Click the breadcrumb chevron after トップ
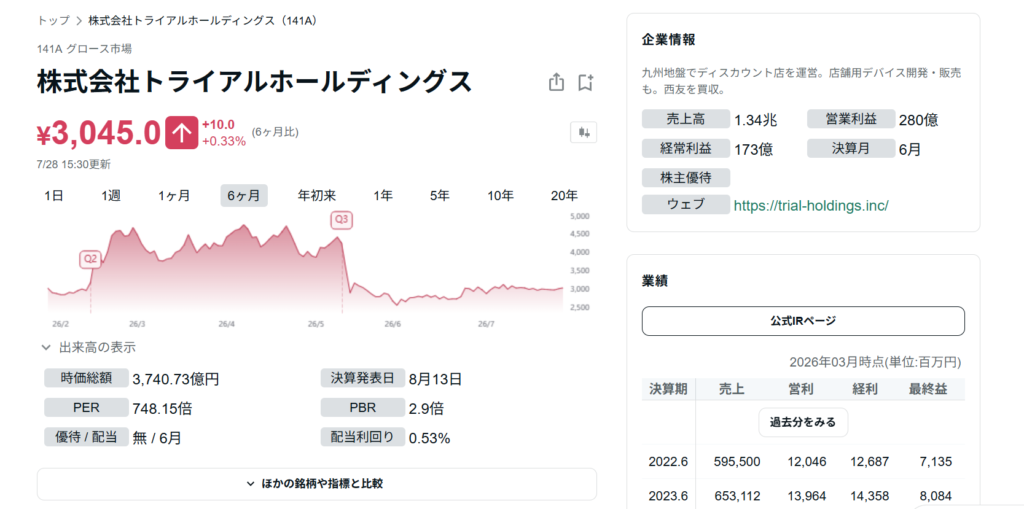1024x509 pixels. (x=78, y=20)
